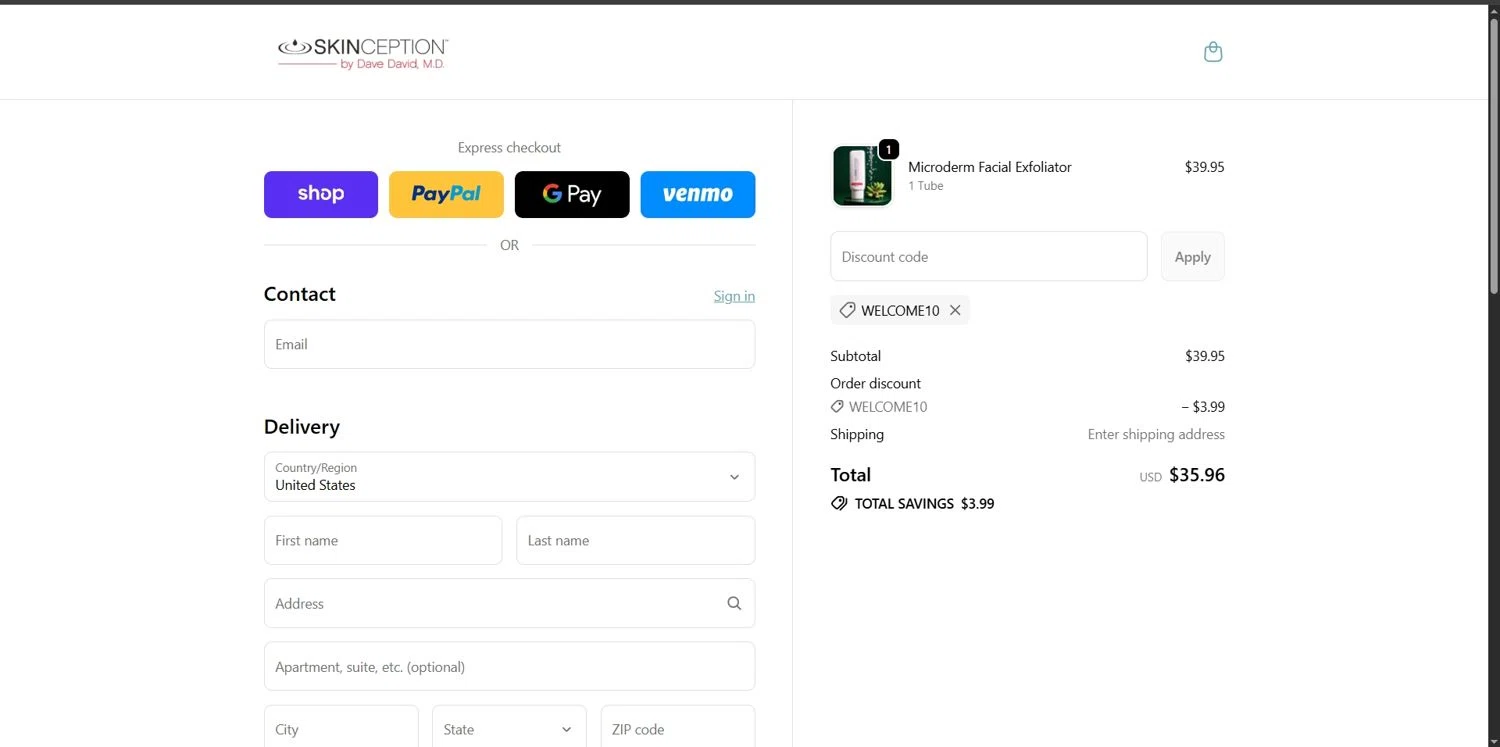Viewport: 1500px width, 747px height.
Task: Click the Apply discount button
Action: [1192, 256]
